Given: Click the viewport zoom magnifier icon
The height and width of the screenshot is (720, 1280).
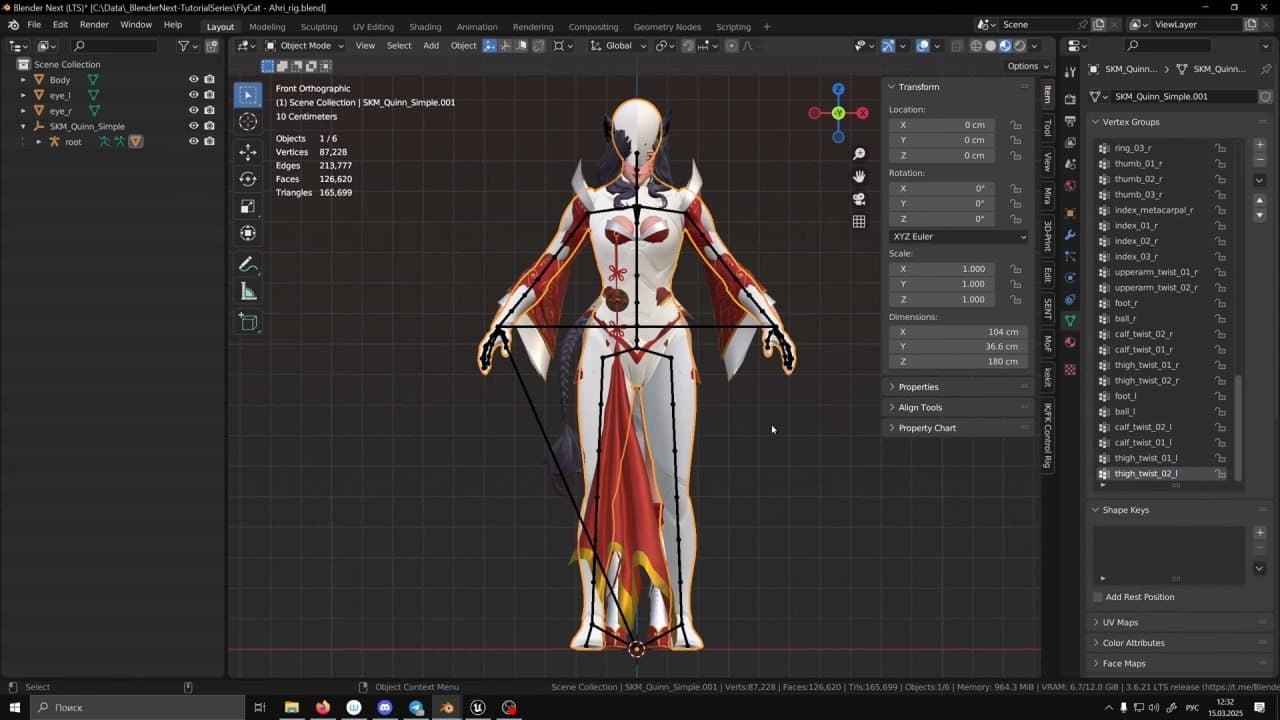Looking at the screenshot, I should [x=859, y=154].
